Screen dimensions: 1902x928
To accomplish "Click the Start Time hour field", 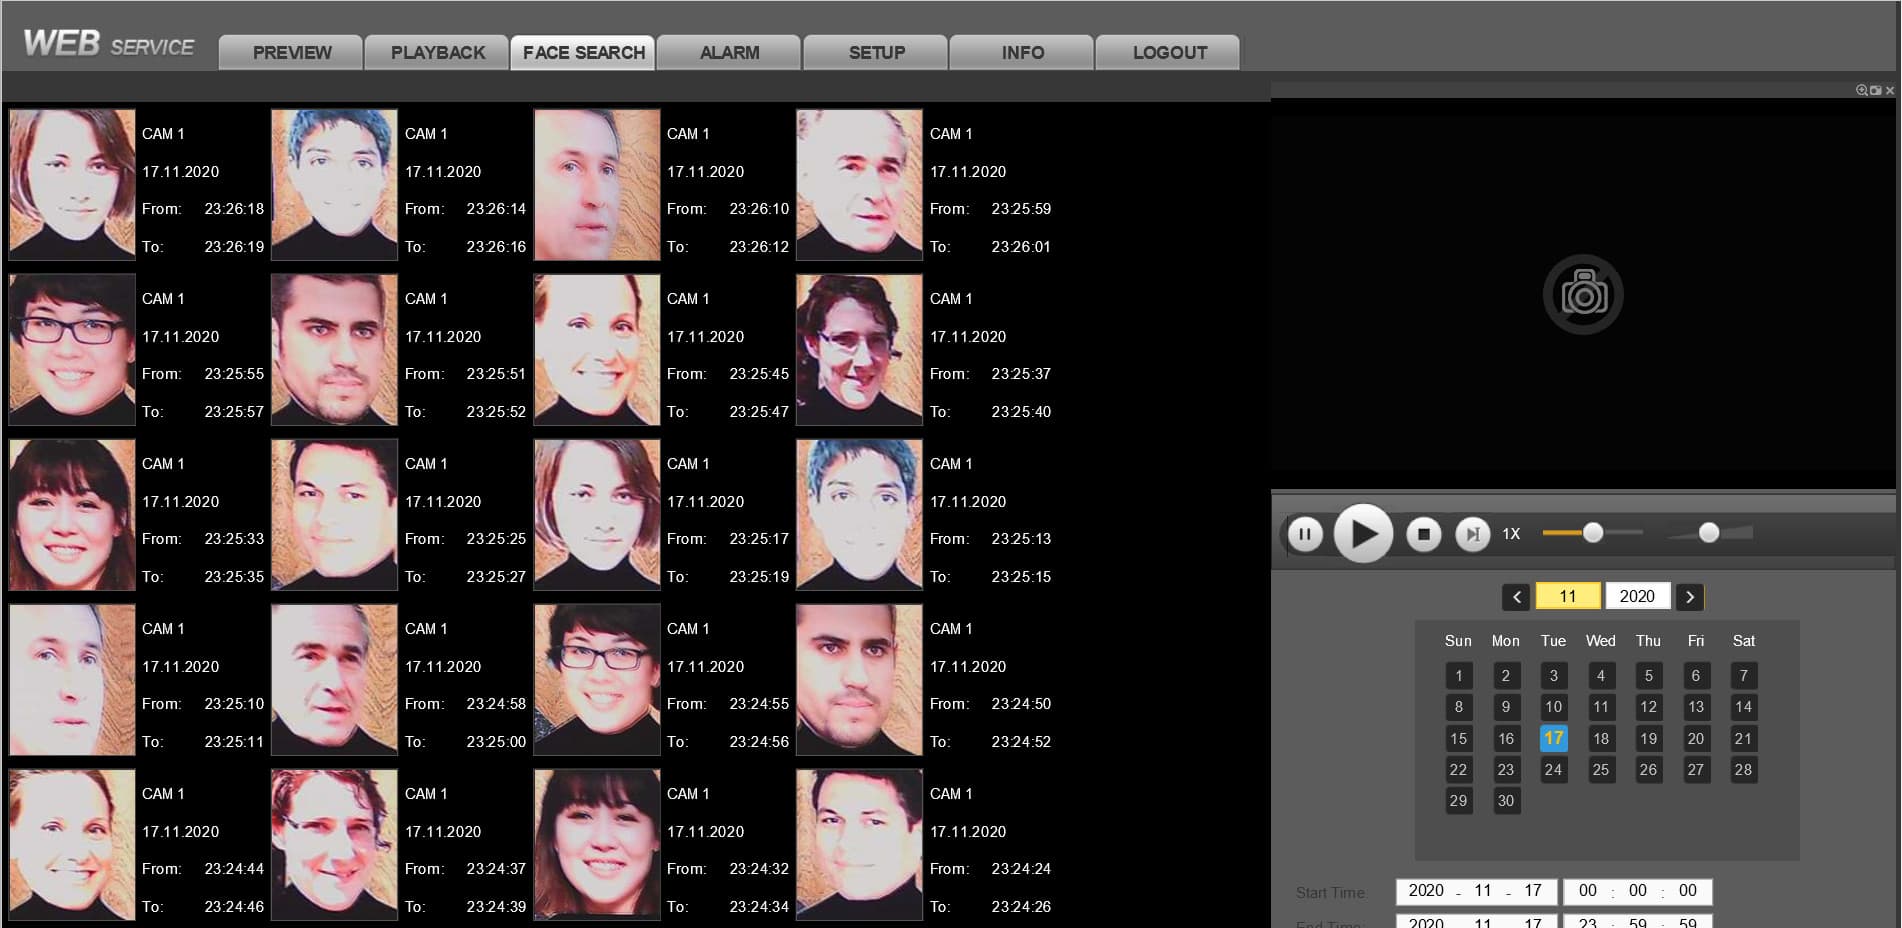I will [1587, 891].
